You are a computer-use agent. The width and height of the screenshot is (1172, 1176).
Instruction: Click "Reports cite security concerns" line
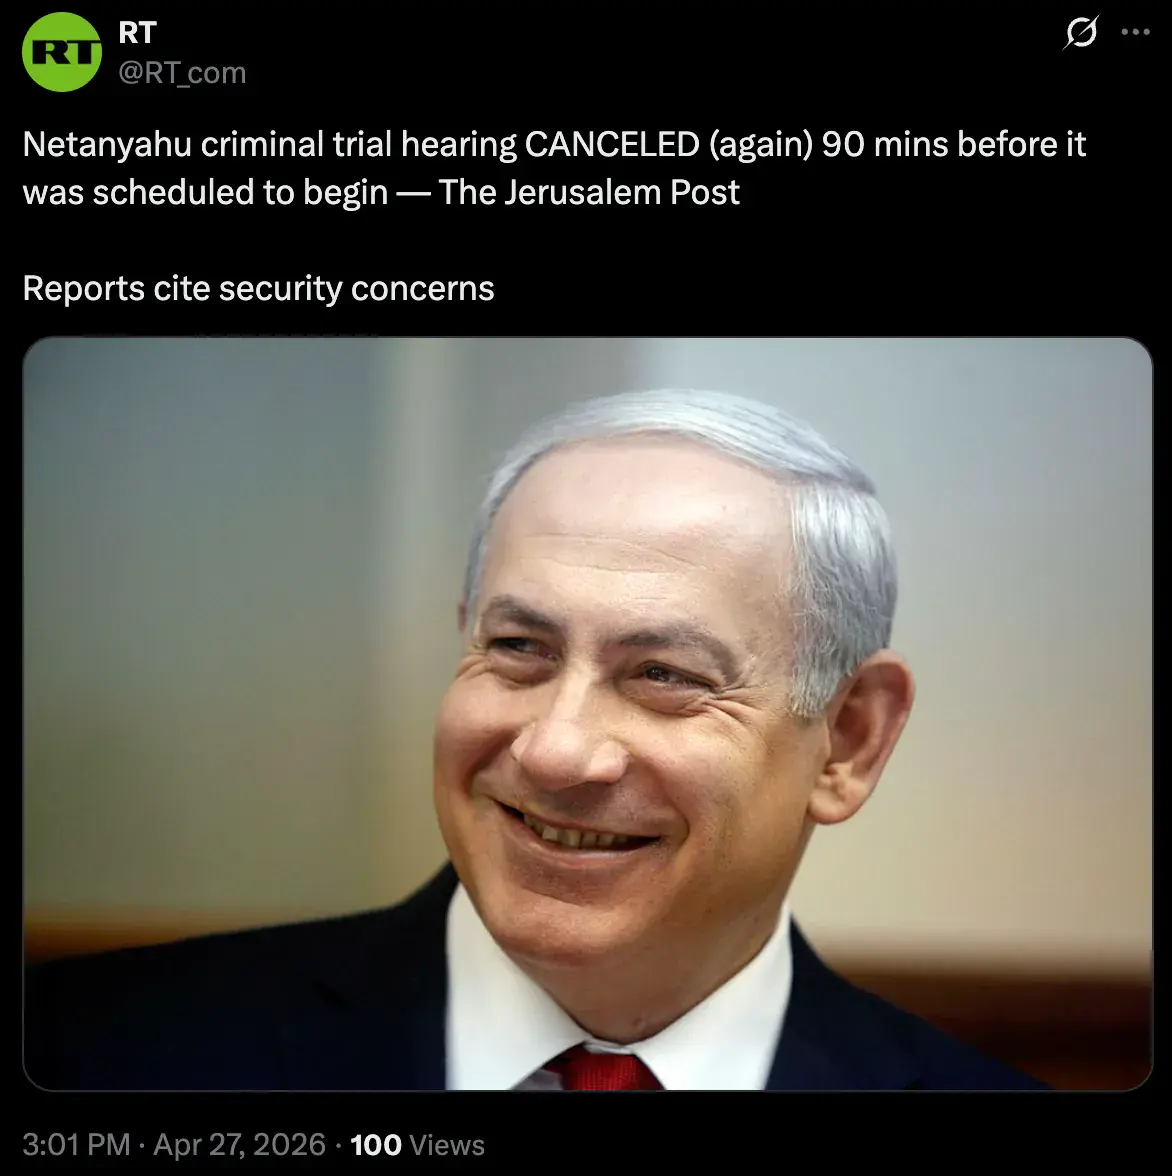[259, 289]
